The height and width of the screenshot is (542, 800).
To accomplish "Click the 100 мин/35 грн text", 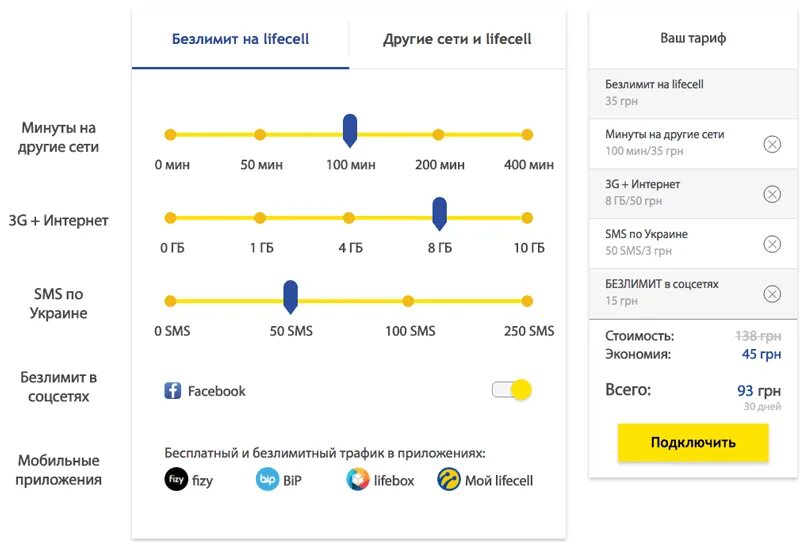I will pos(644,151).
